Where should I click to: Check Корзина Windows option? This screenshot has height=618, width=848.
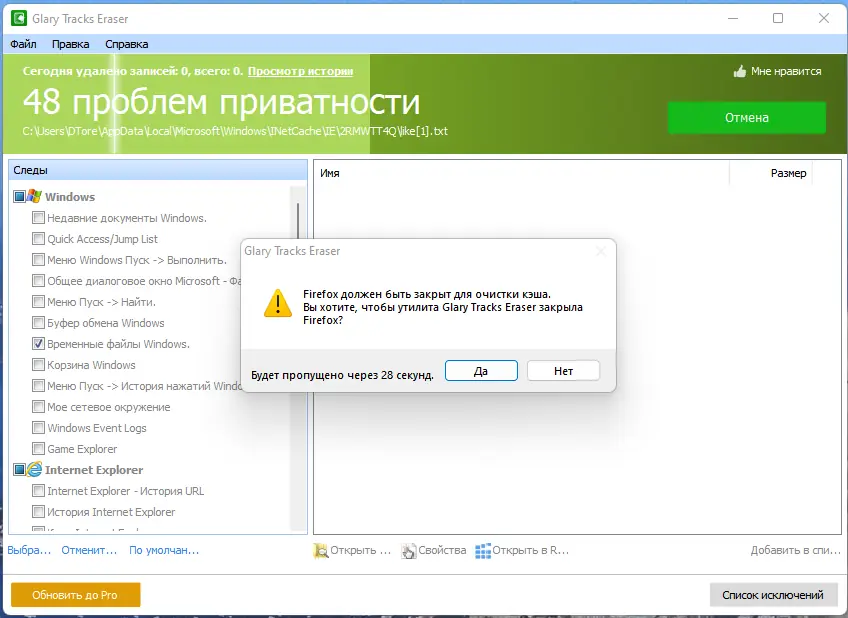38,364
